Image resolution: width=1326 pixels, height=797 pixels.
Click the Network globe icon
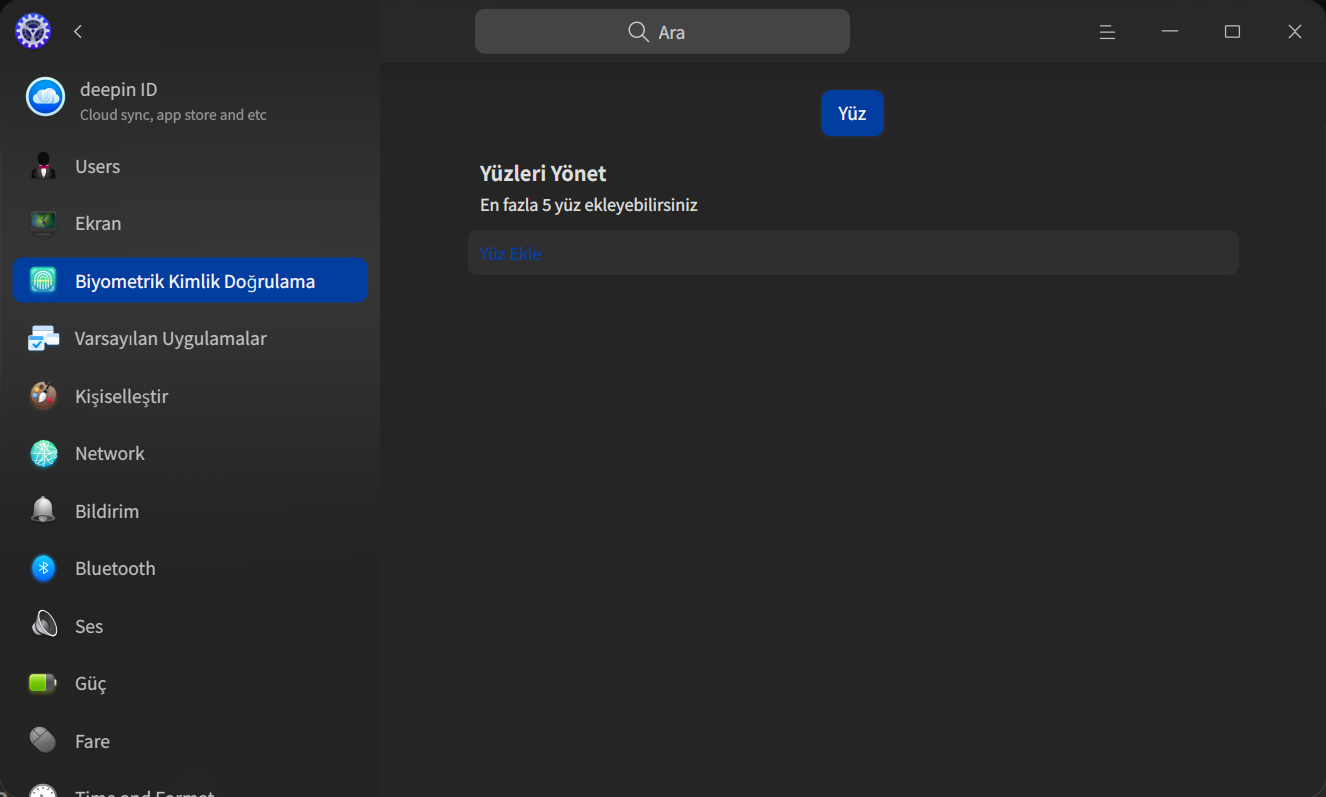click(43, 453)
